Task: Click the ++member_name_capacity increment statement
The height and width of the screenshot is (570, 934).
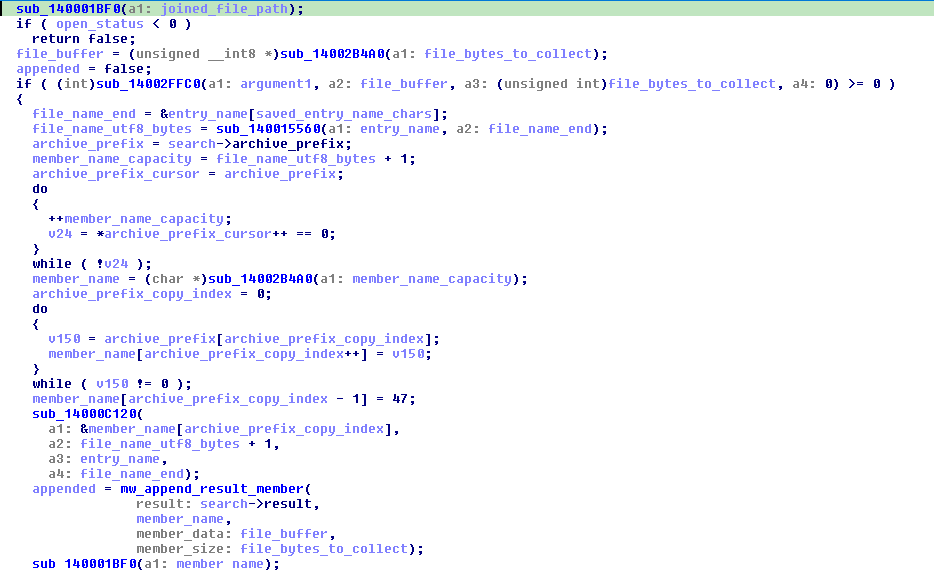Action: coord(139,219)
